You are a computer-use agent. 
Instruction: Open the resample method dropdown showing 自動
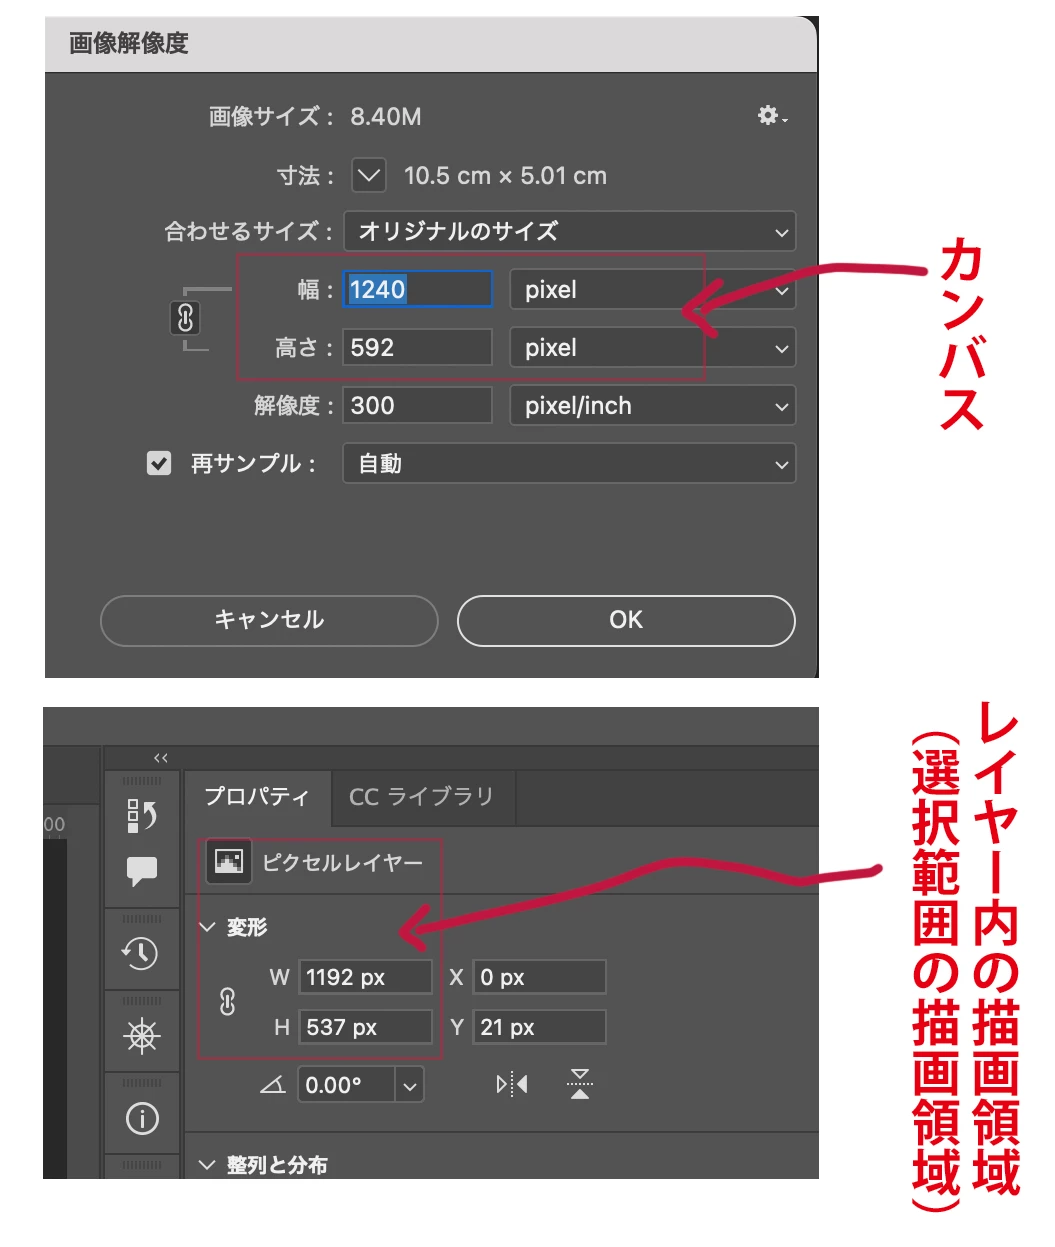point(570,464)
